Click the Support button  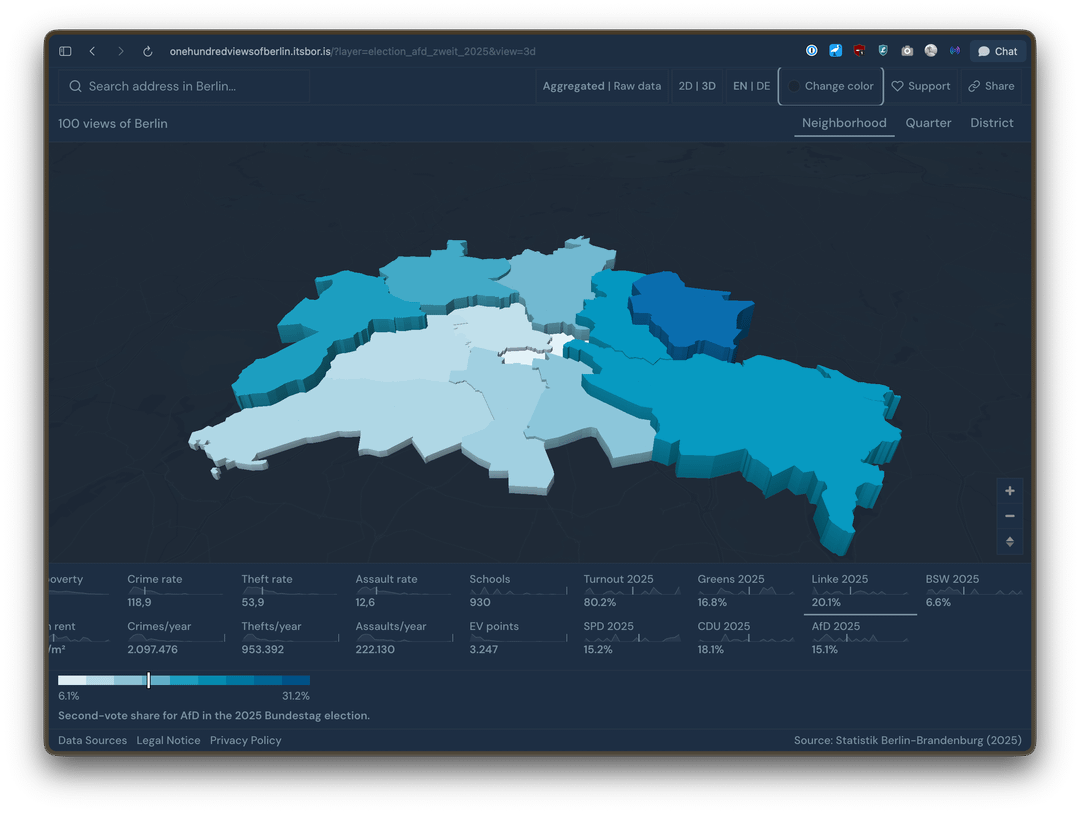coord(920,86)
